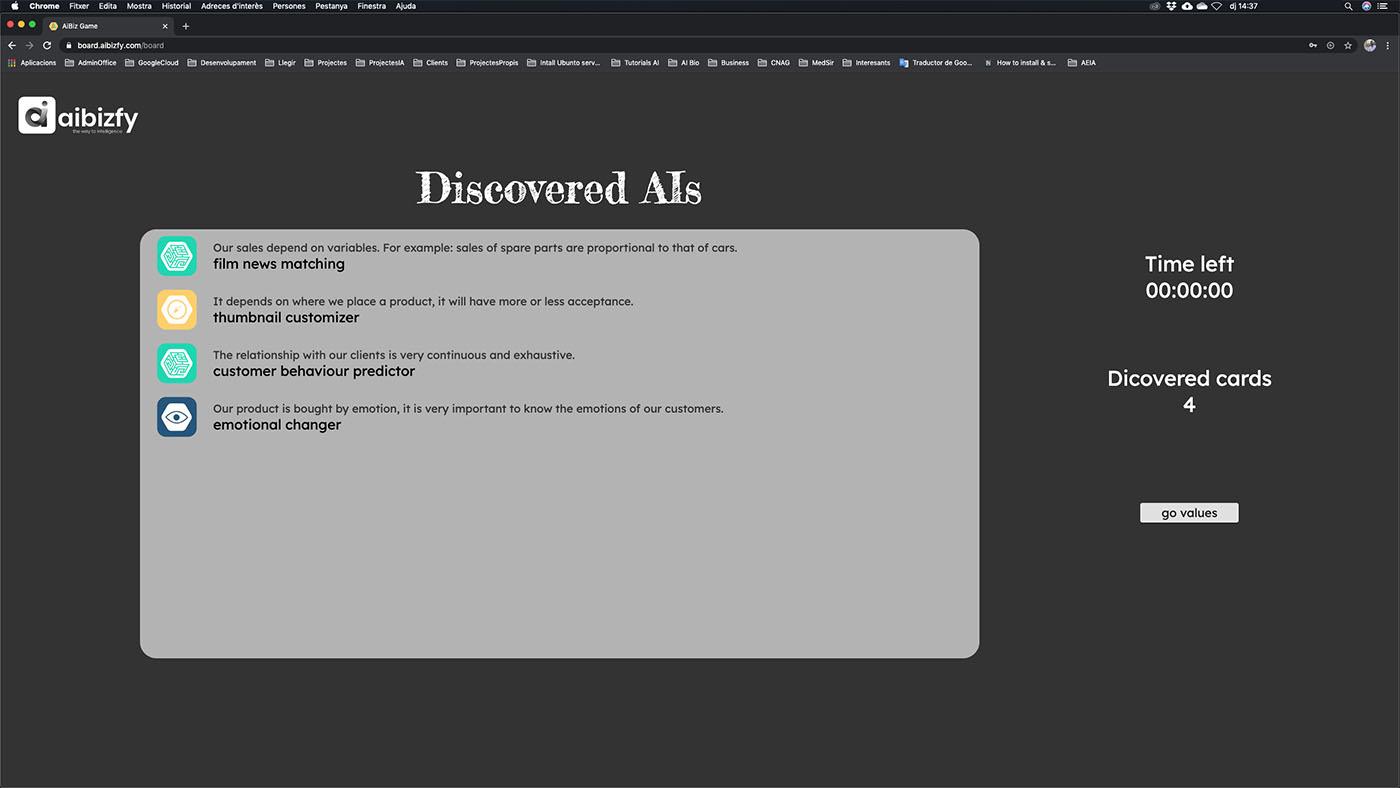Go back with the browser back arrow
The width and height of the screenshot is (1400, 788).
click(x=12, y=45)
